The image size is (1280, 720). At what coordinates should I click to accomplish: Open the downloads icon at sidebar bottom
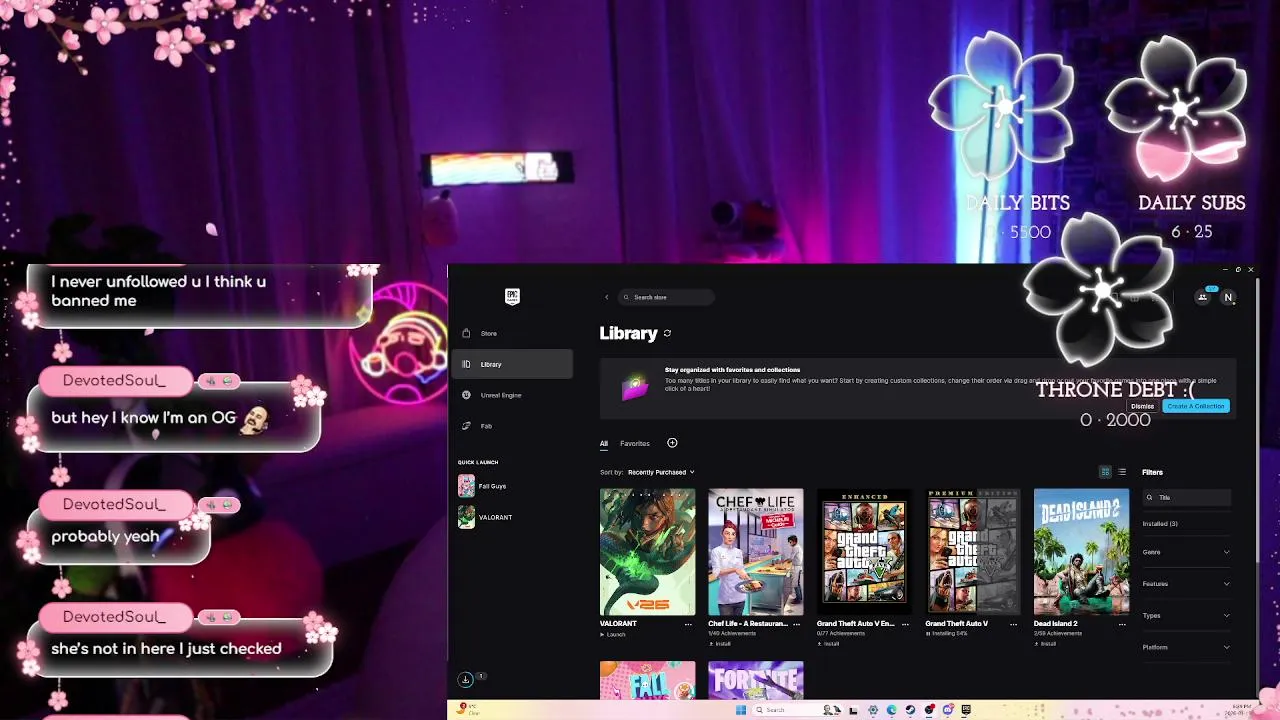[x=465, y=680]
